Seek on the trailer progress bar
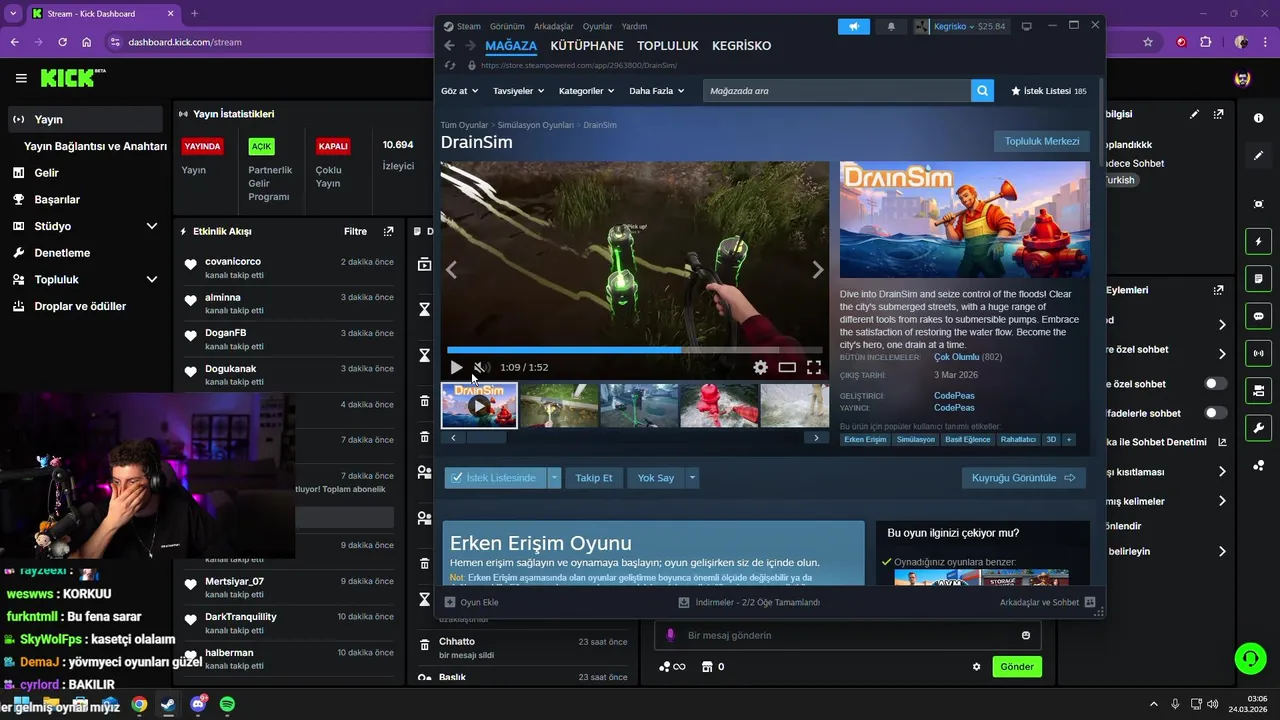Screen dimensions: 1280x720 point(635,351)
